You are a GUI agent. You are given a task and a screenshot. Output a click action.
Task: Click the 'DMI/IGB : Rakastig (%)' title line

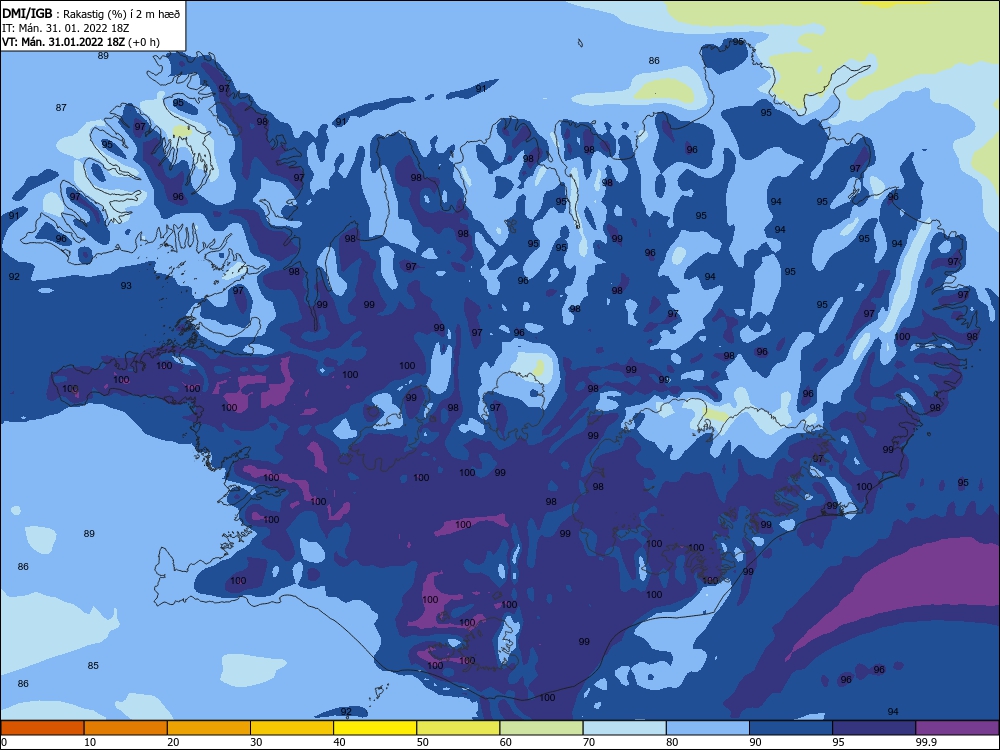[x=91, y=13]
